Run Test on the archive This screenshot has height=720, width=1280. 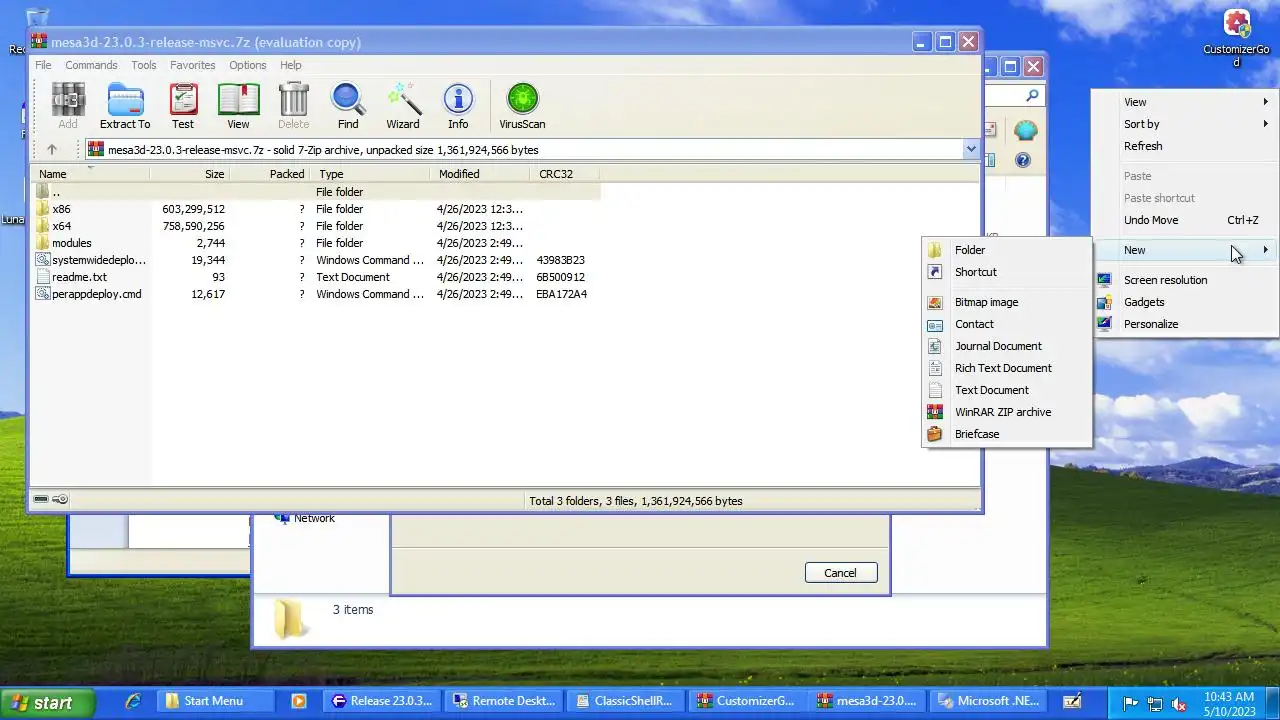point(183,106)
